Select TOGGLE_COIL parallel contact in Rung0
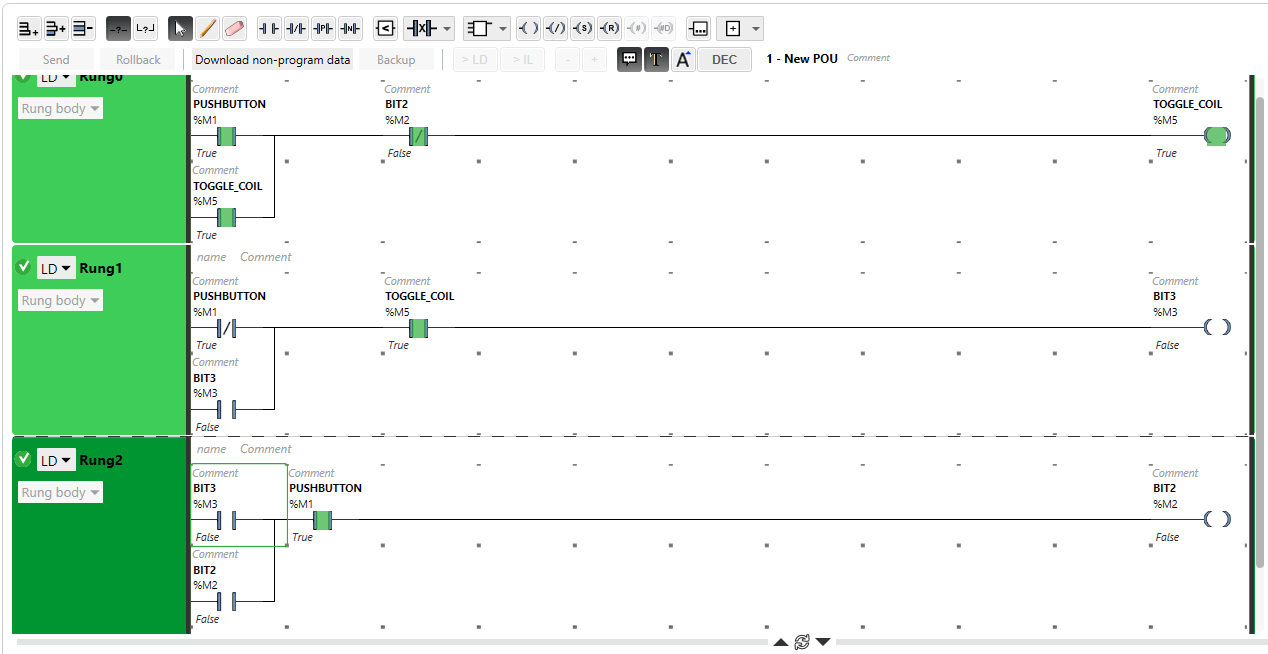 (x=227, y=217)
